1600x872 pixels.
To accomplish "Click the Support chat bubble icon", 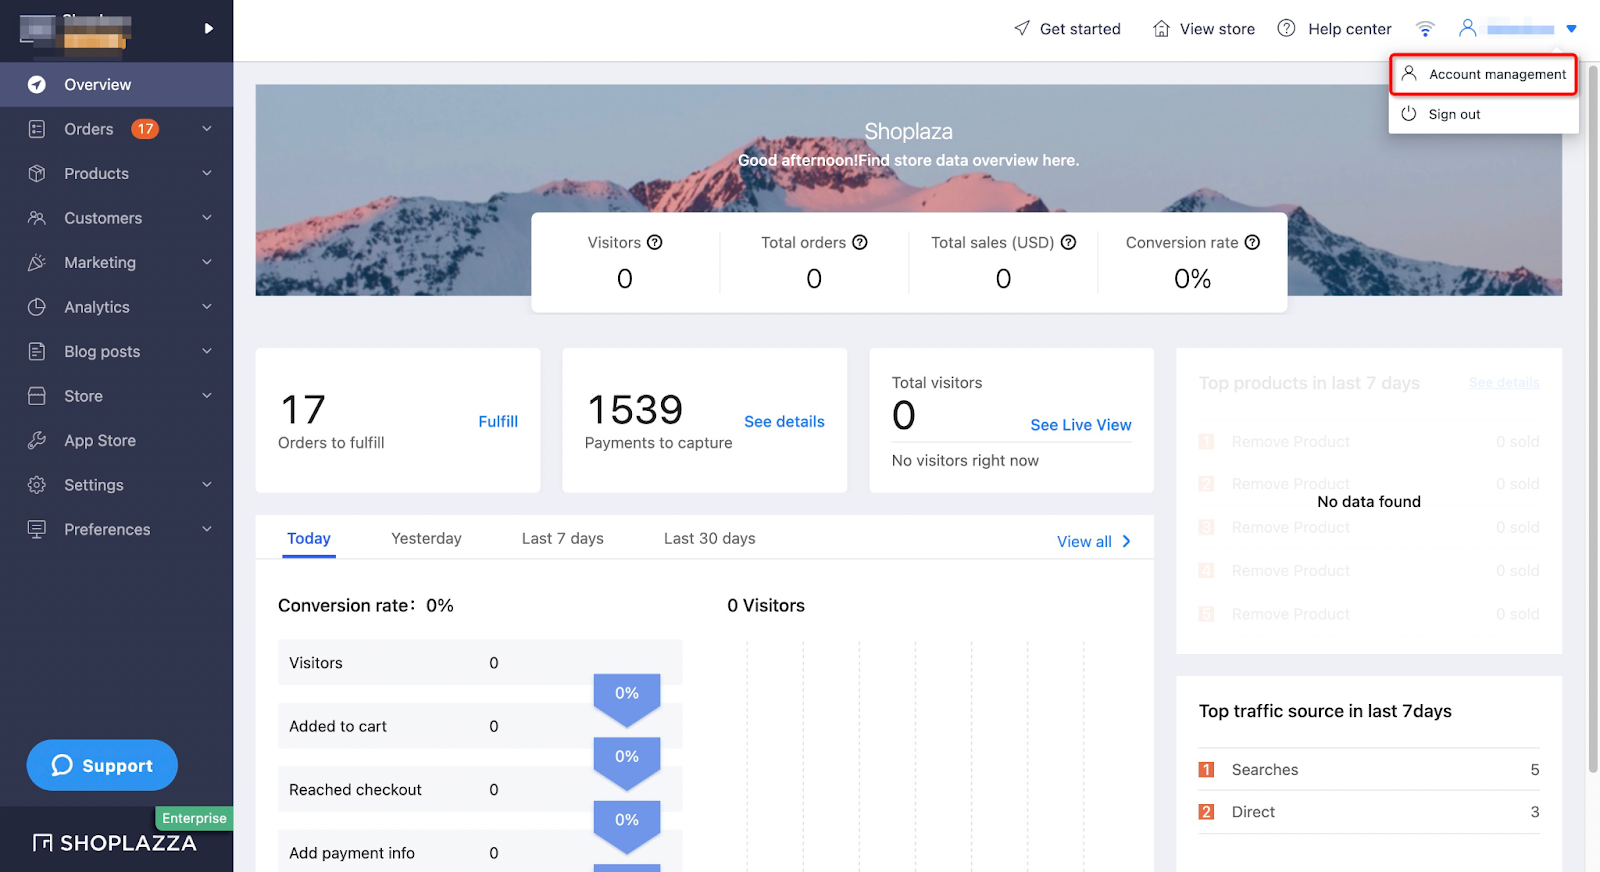I will (62, 765).
